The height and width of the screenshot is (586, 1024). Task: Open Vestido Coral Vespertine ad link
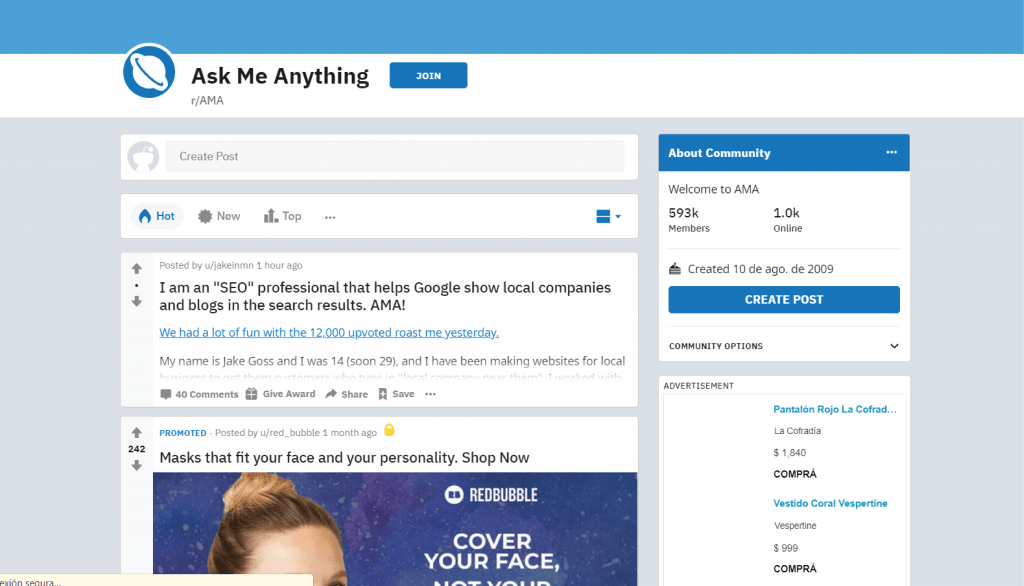pyautogui.click(x=830, y=503)
